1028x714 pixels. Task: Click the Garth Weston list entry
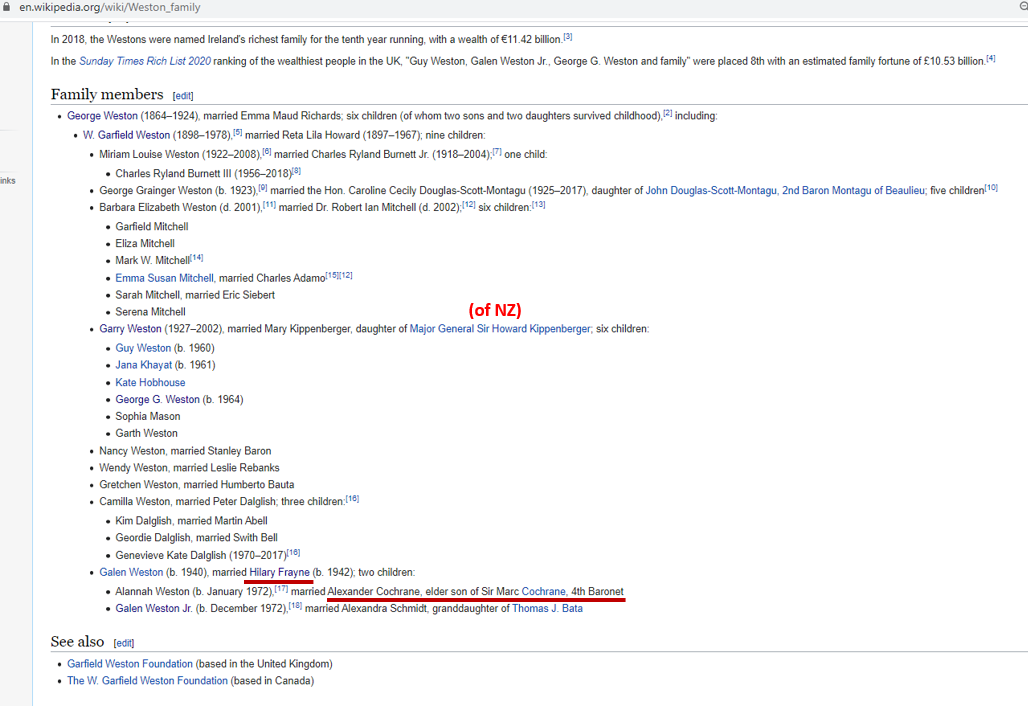click(x=147, y=433)
